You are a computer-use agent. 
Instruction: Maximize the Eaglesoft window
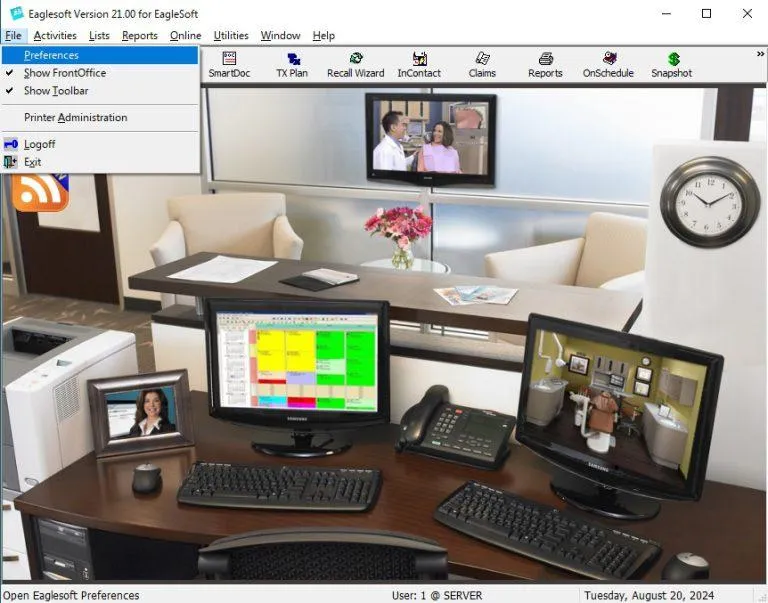pyautogui.click(x=706, y=13)
